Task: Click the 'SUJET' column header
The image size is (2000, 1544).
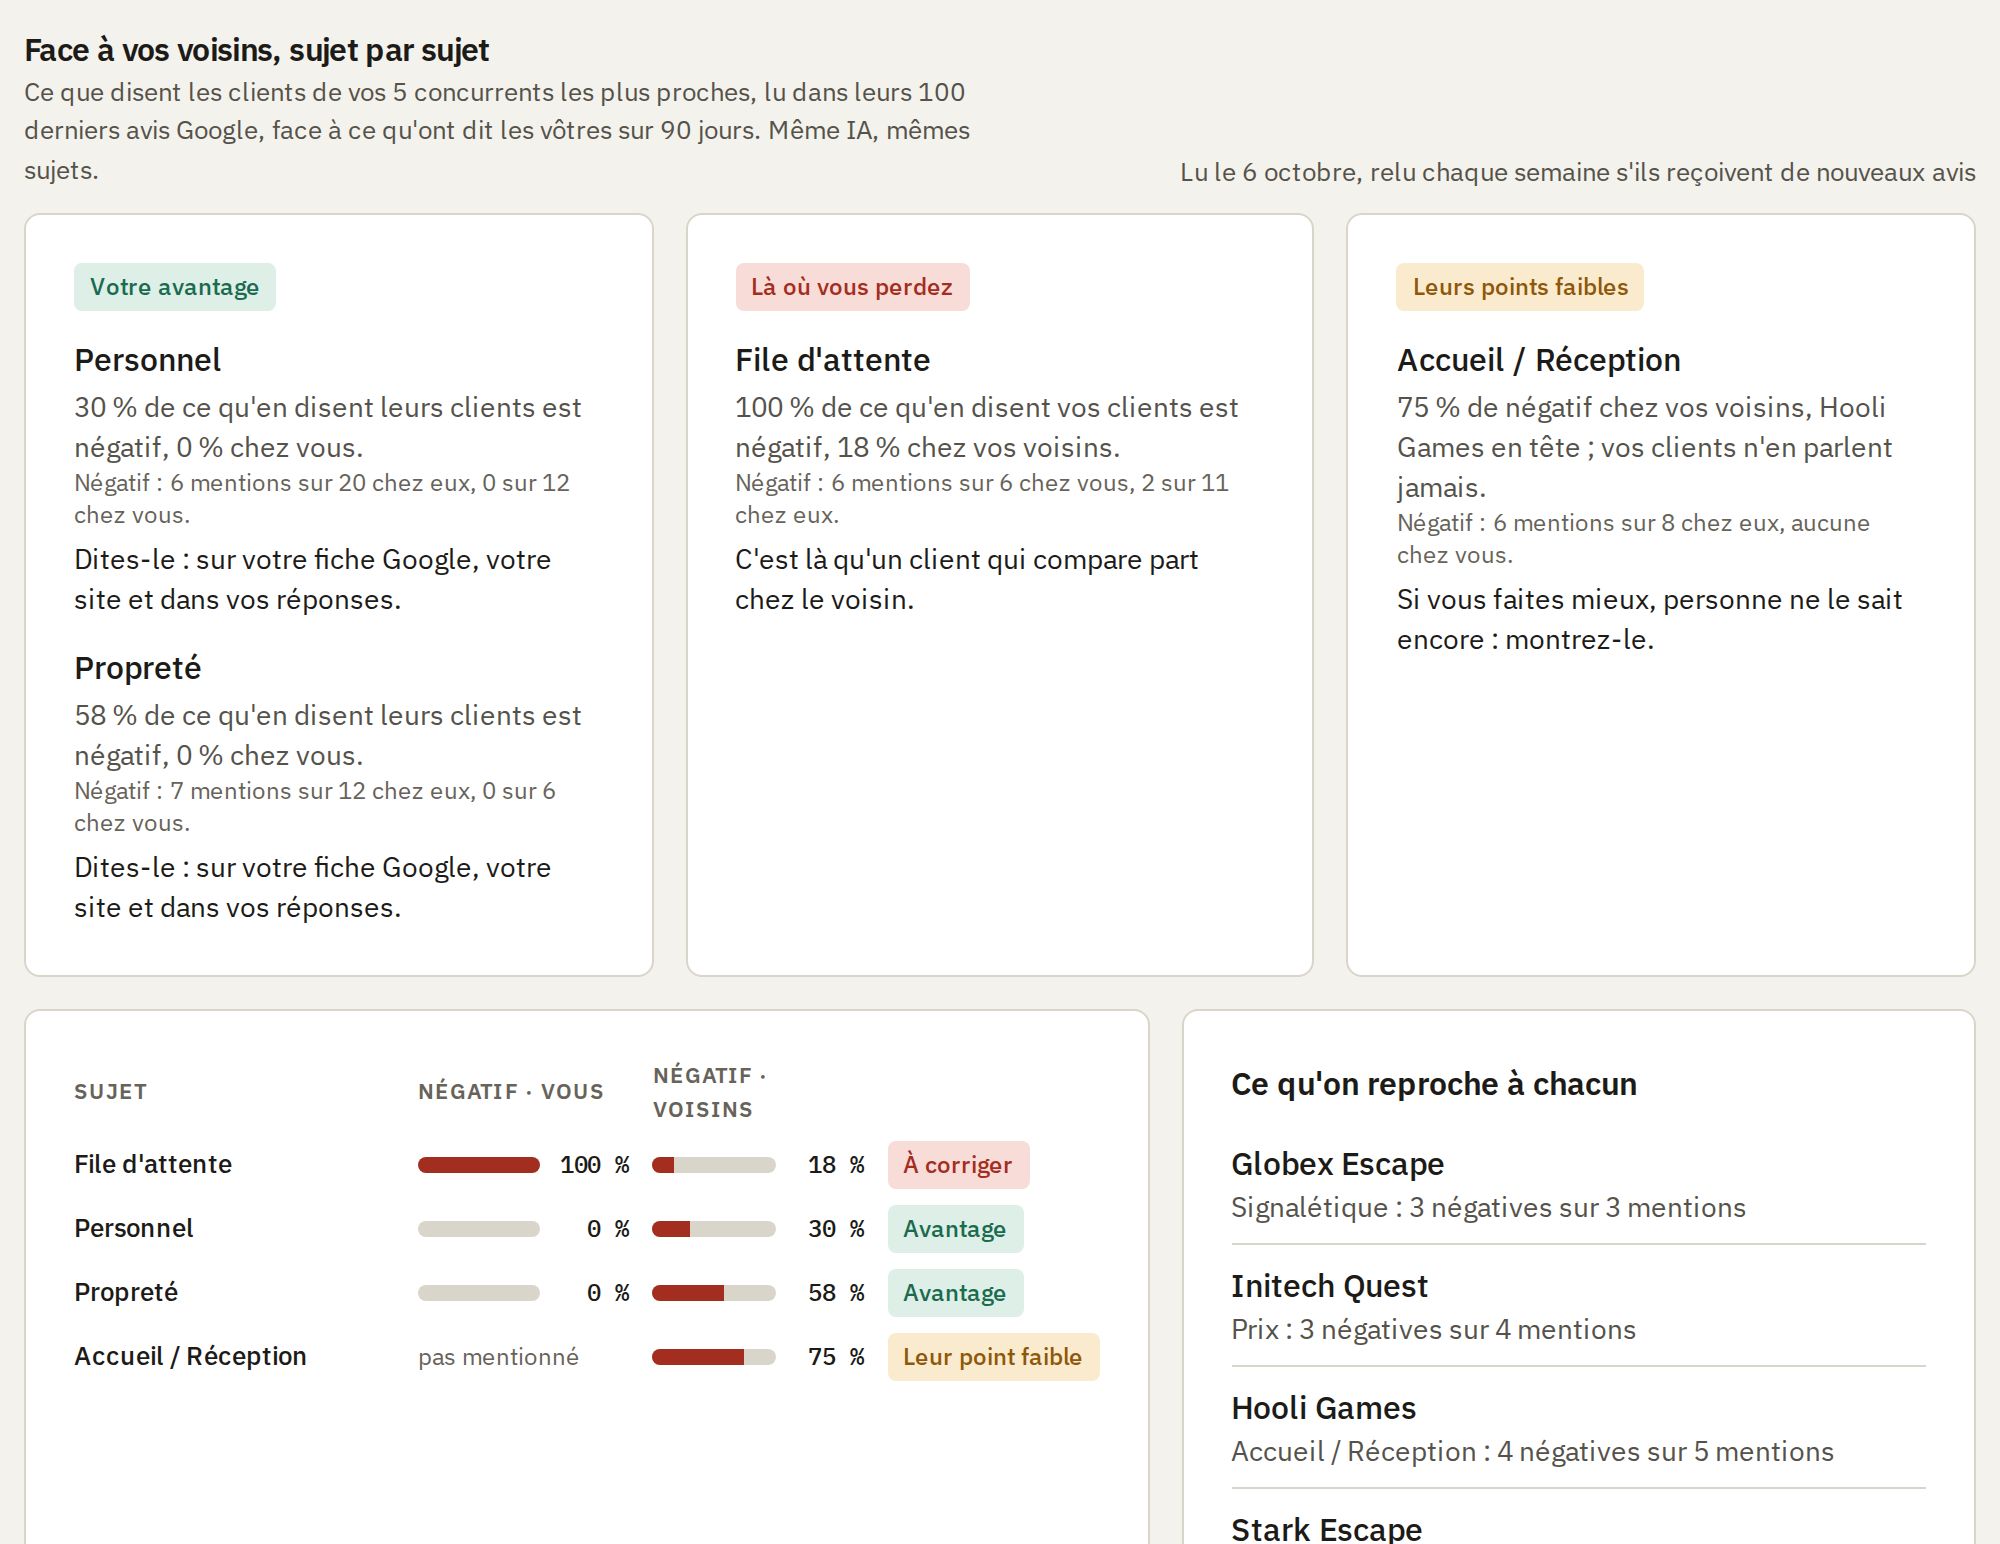Action: (111, 1092)
